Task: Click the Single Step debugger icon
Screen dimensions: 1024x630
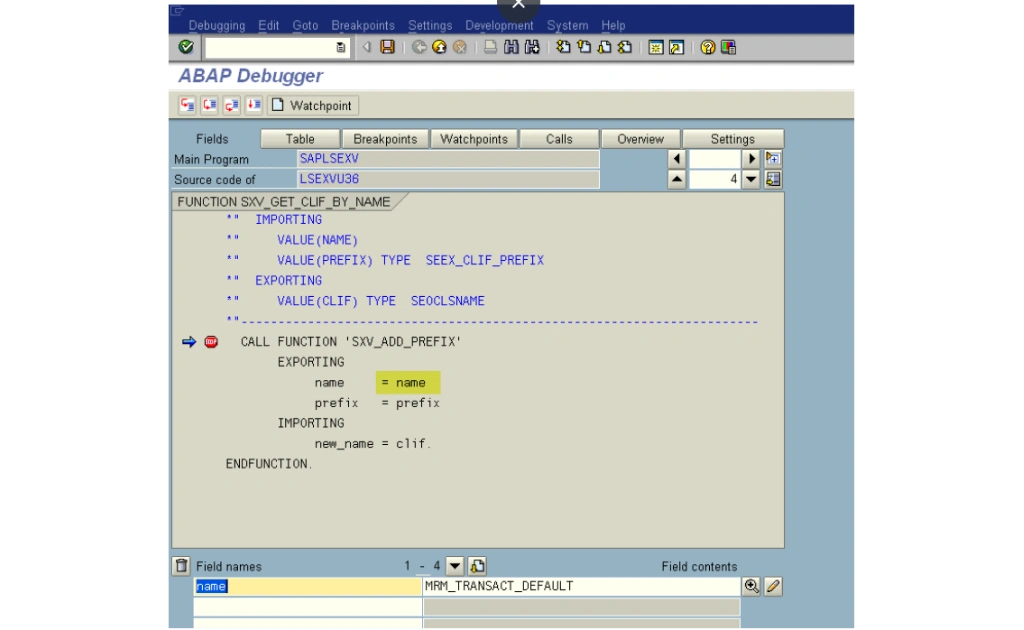Action: pyautogui.click(x=187, y=105)
